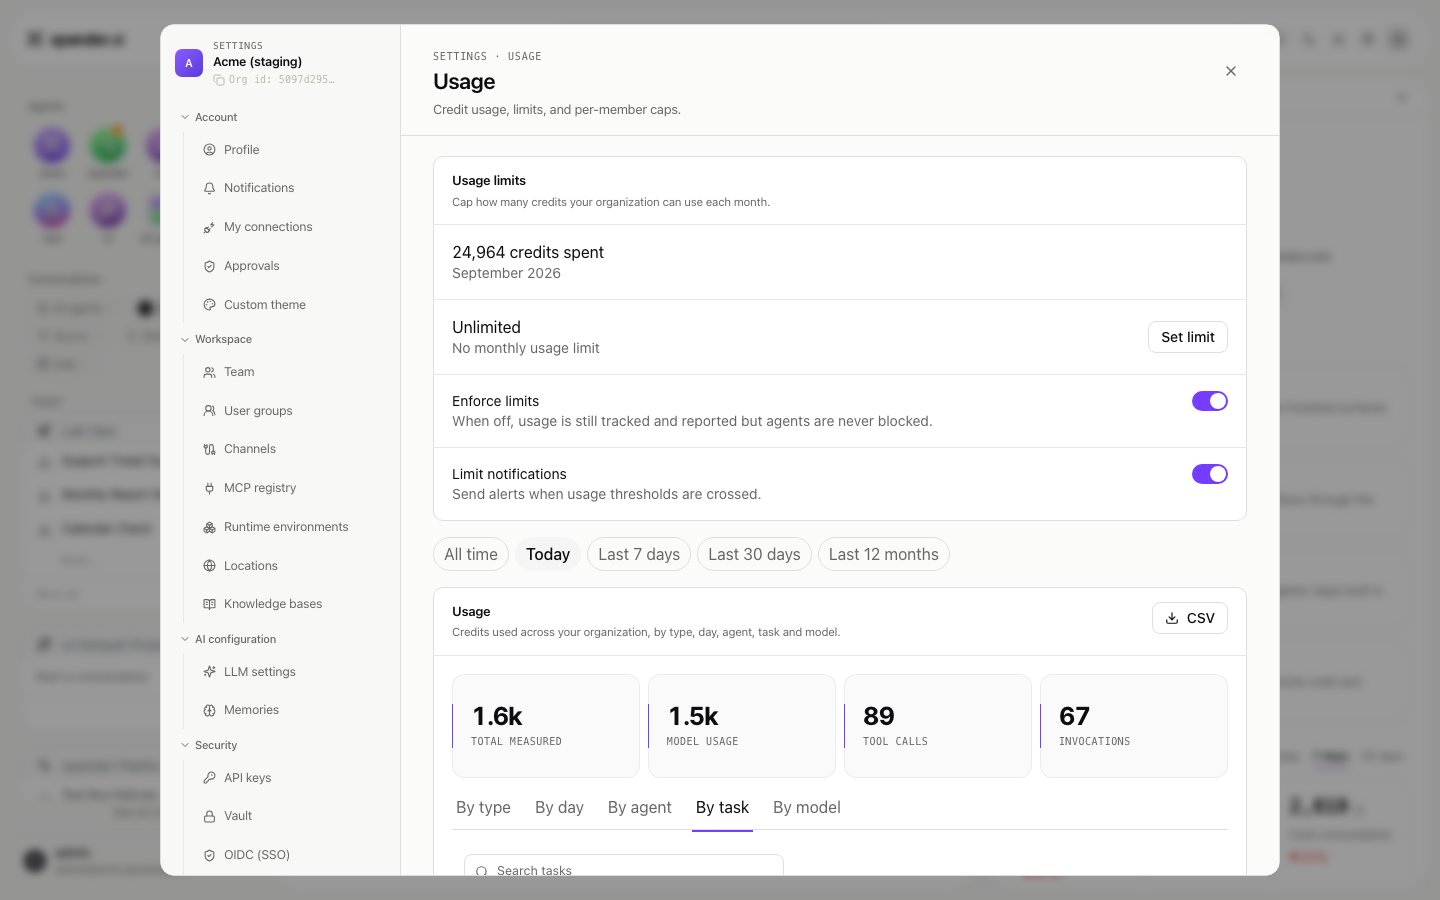Switch to the By agent tab
Screen dimensions: 1440x900
[x=640, y=808]
